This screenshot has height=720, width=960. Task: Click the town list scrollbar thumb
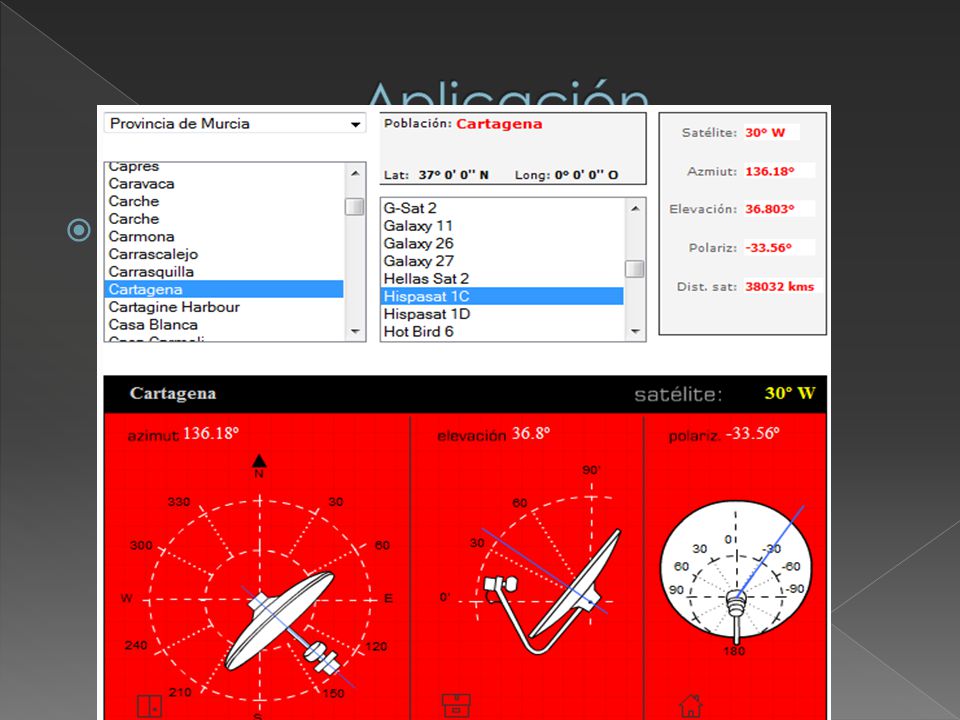click(x=354, y=207)
